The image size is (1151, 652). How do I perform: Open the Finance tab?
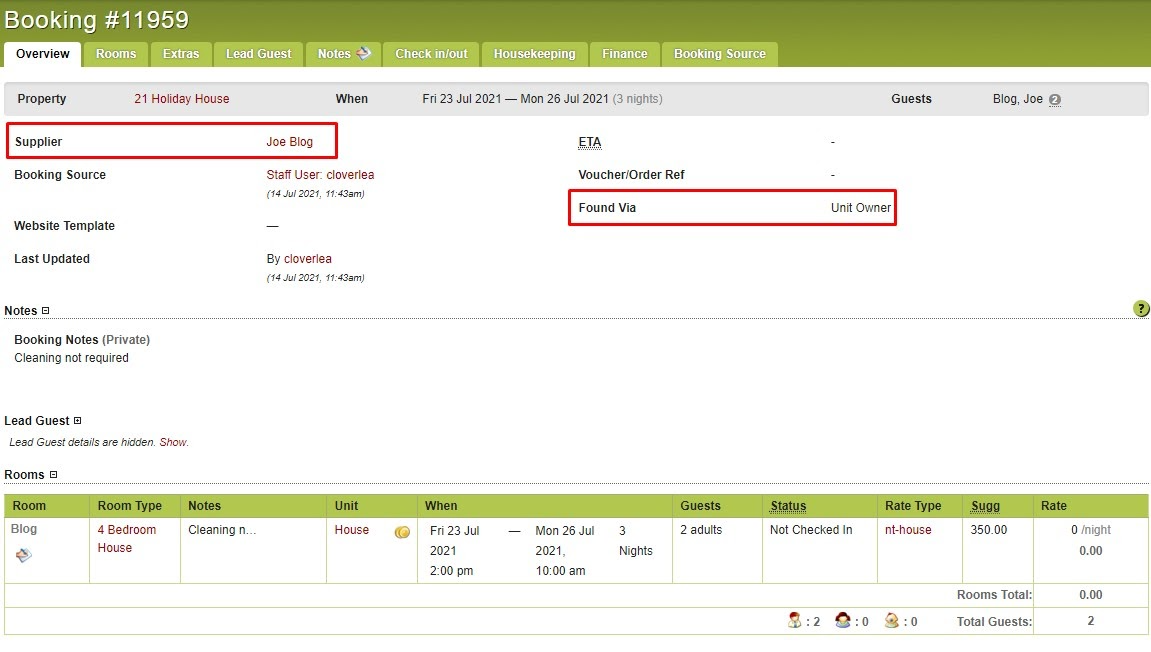[x=625, y=54]
